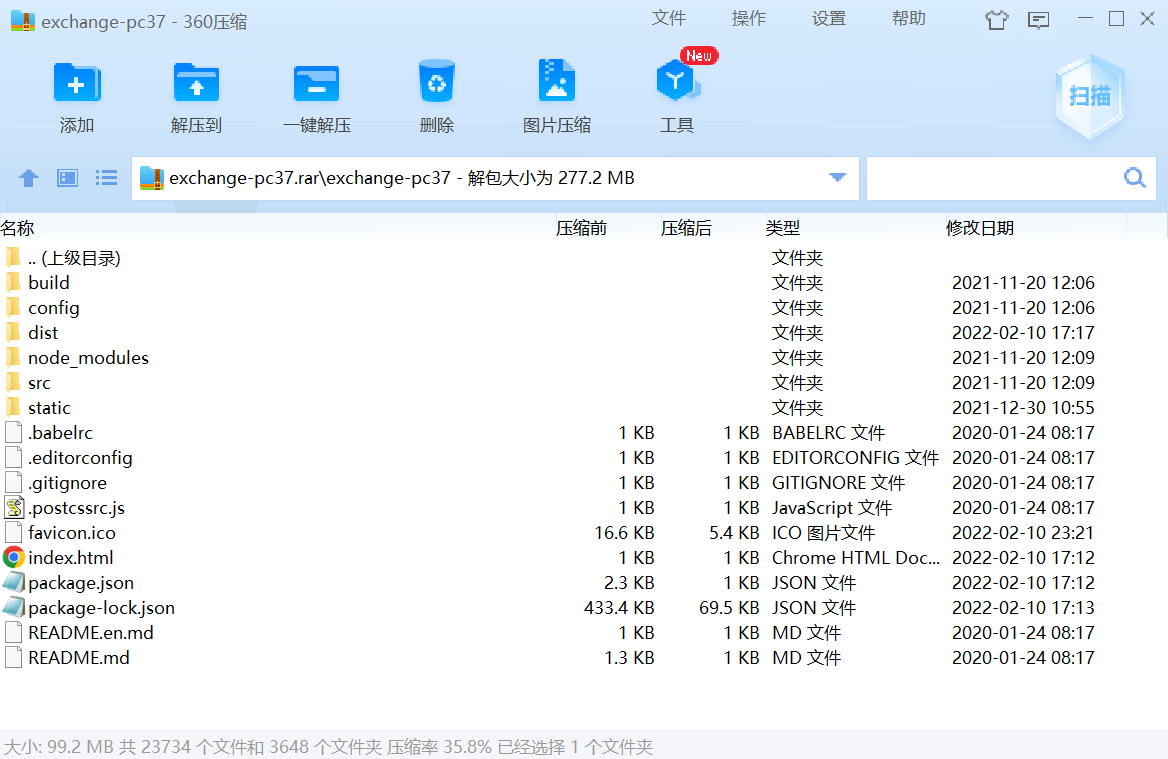Click the search magnifier button
The height and width of the screenshot is (759, 1168).
[1134, 177]
